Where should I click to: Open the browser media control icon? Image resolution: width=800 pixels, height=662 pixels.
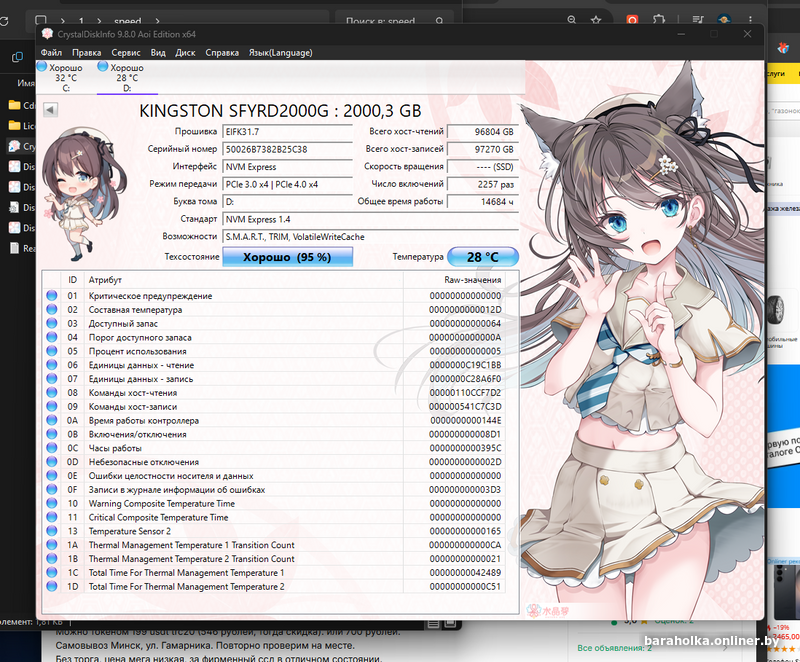[x=697, y=20]
